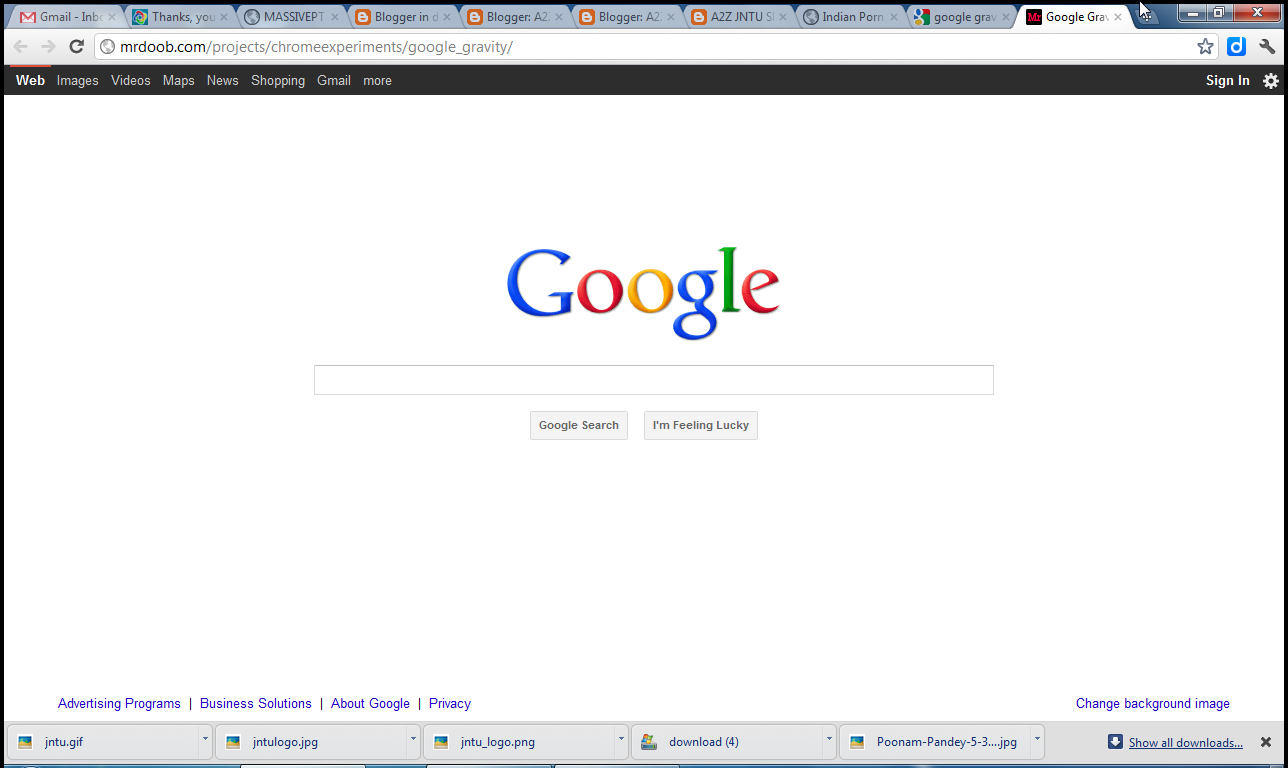This screenshot has width=1288, height=768.
Task: Click the browser Back arrow
Action: pos(21,47)
